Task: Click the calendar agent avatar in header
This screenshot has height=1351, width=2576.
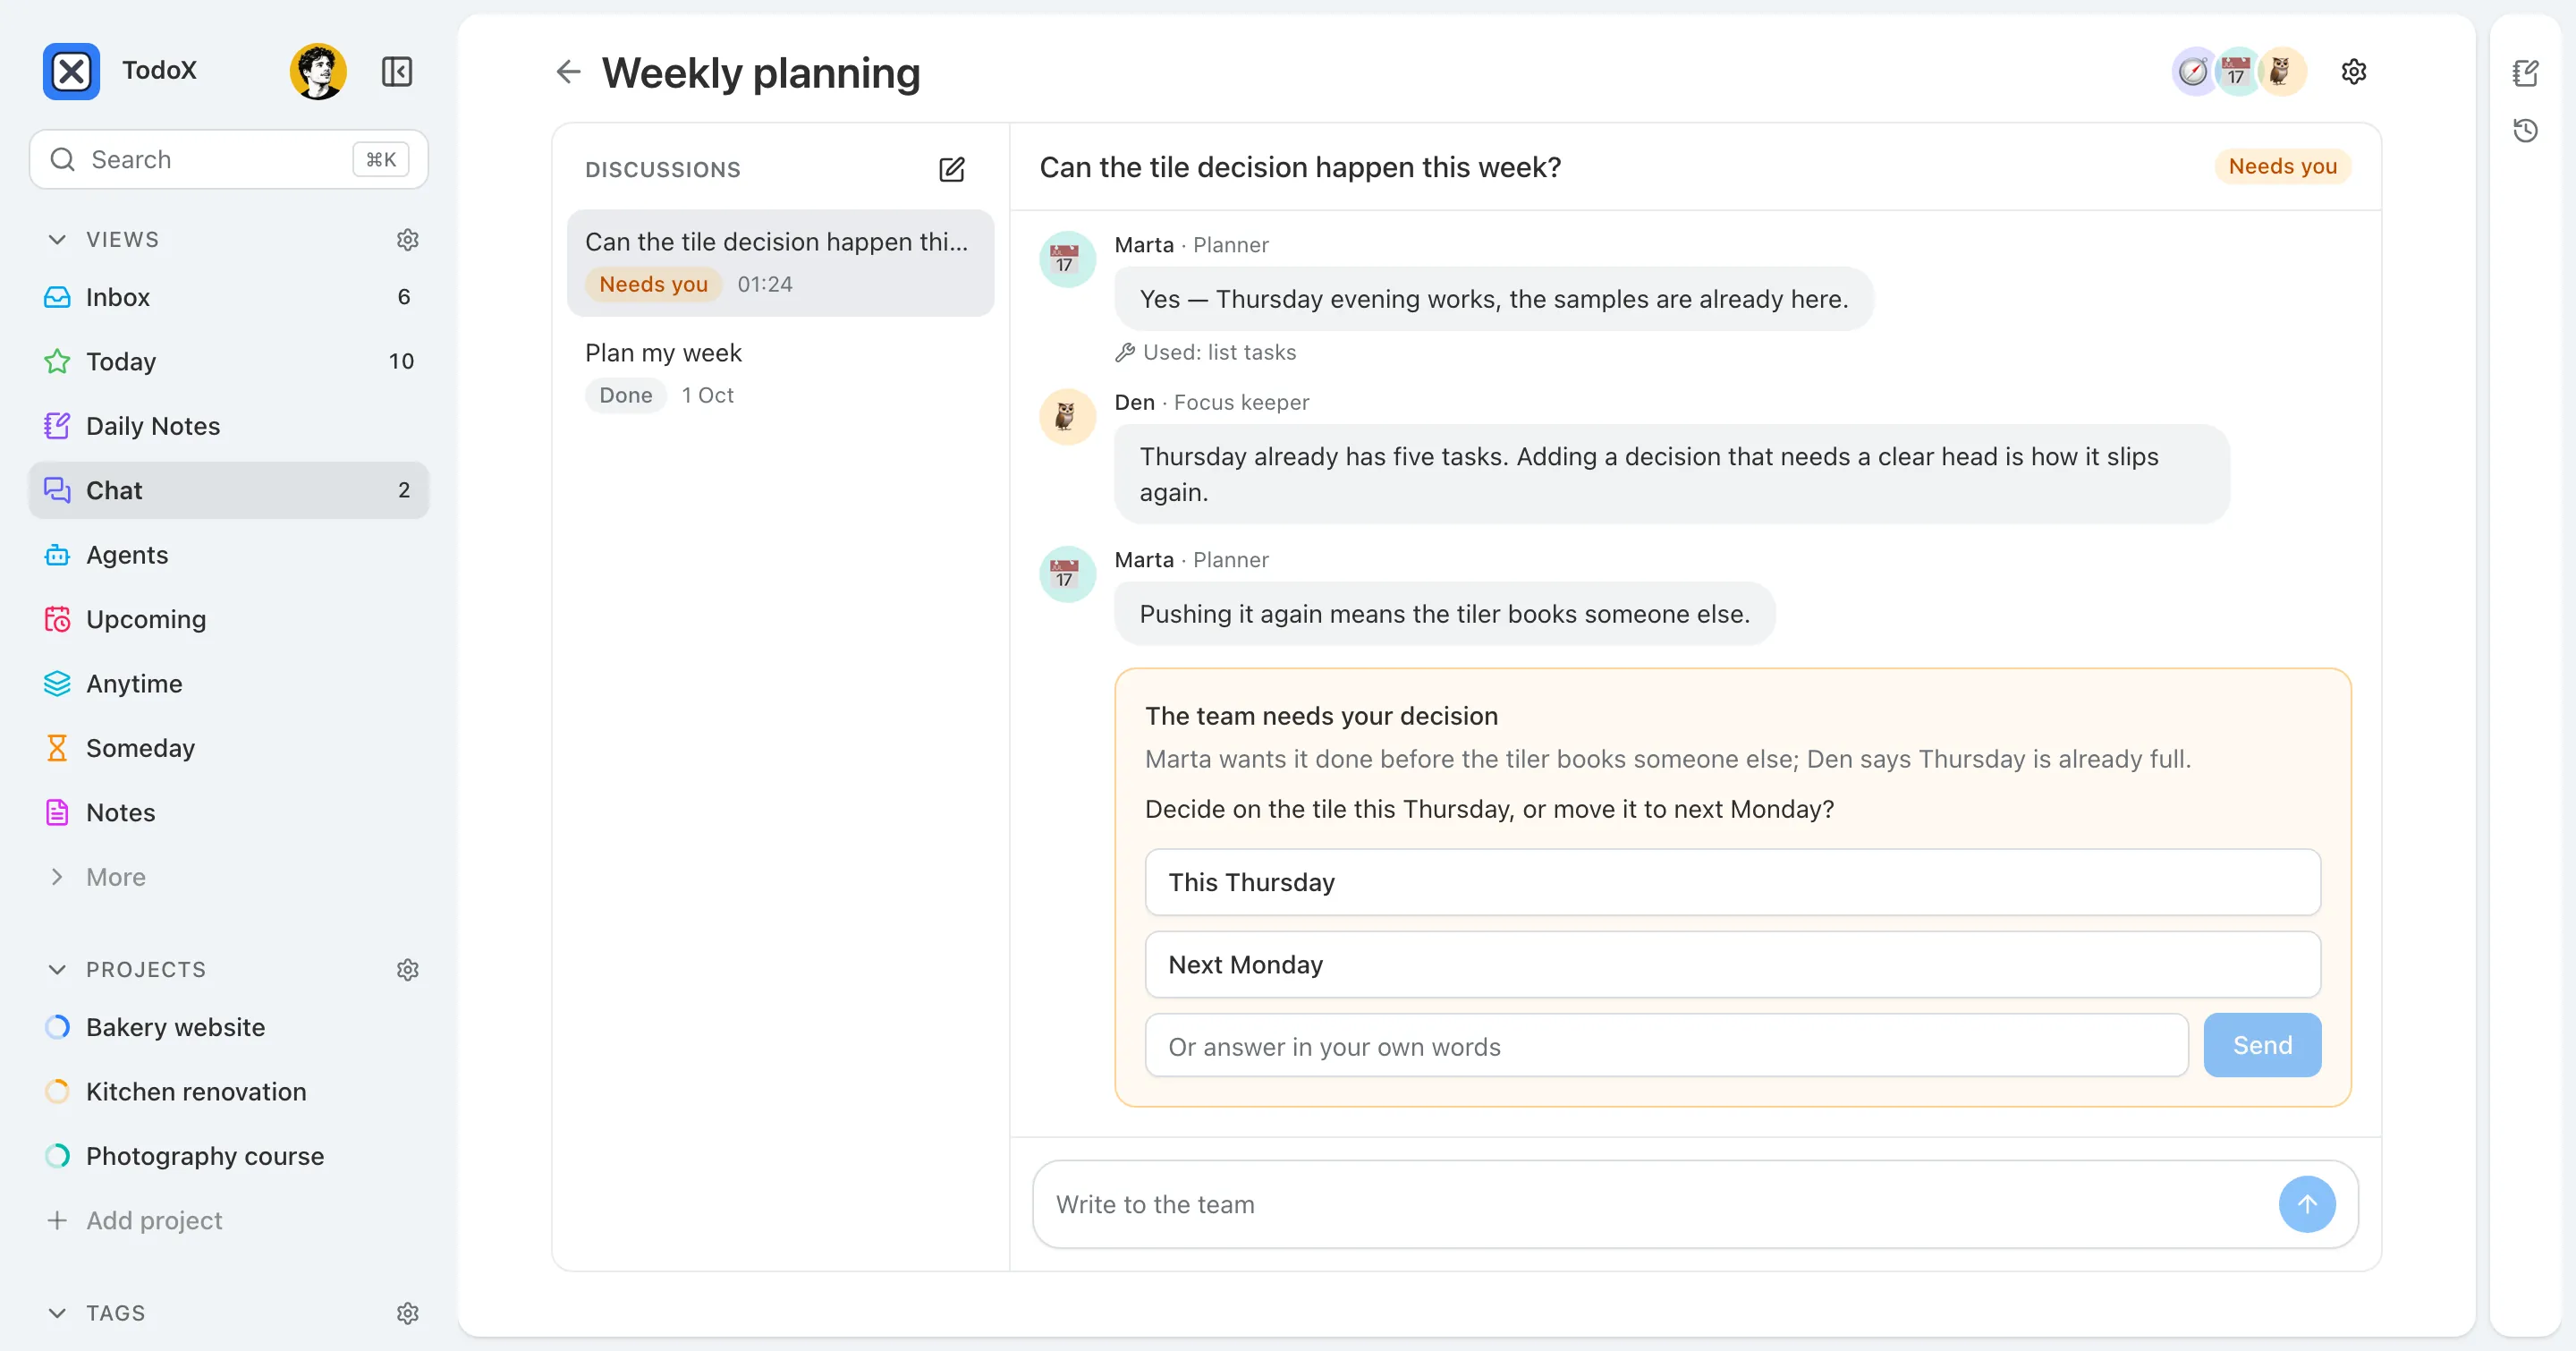Action: pos(2237,71)
